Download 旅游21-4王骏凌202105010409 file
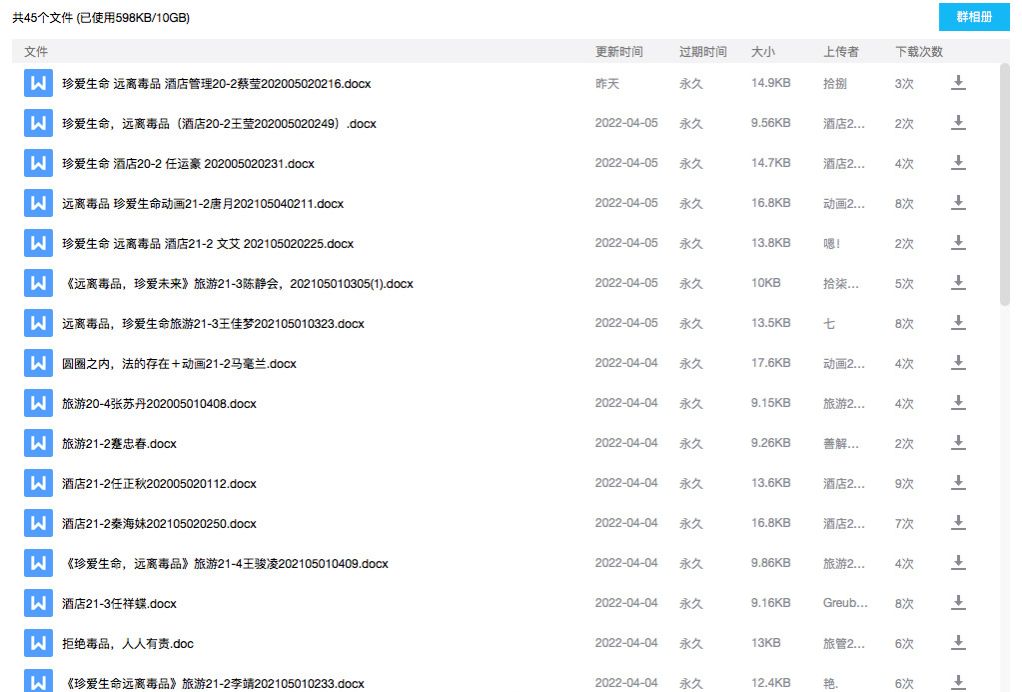Viewport: 1022px width, 692px height. (958, 563)
